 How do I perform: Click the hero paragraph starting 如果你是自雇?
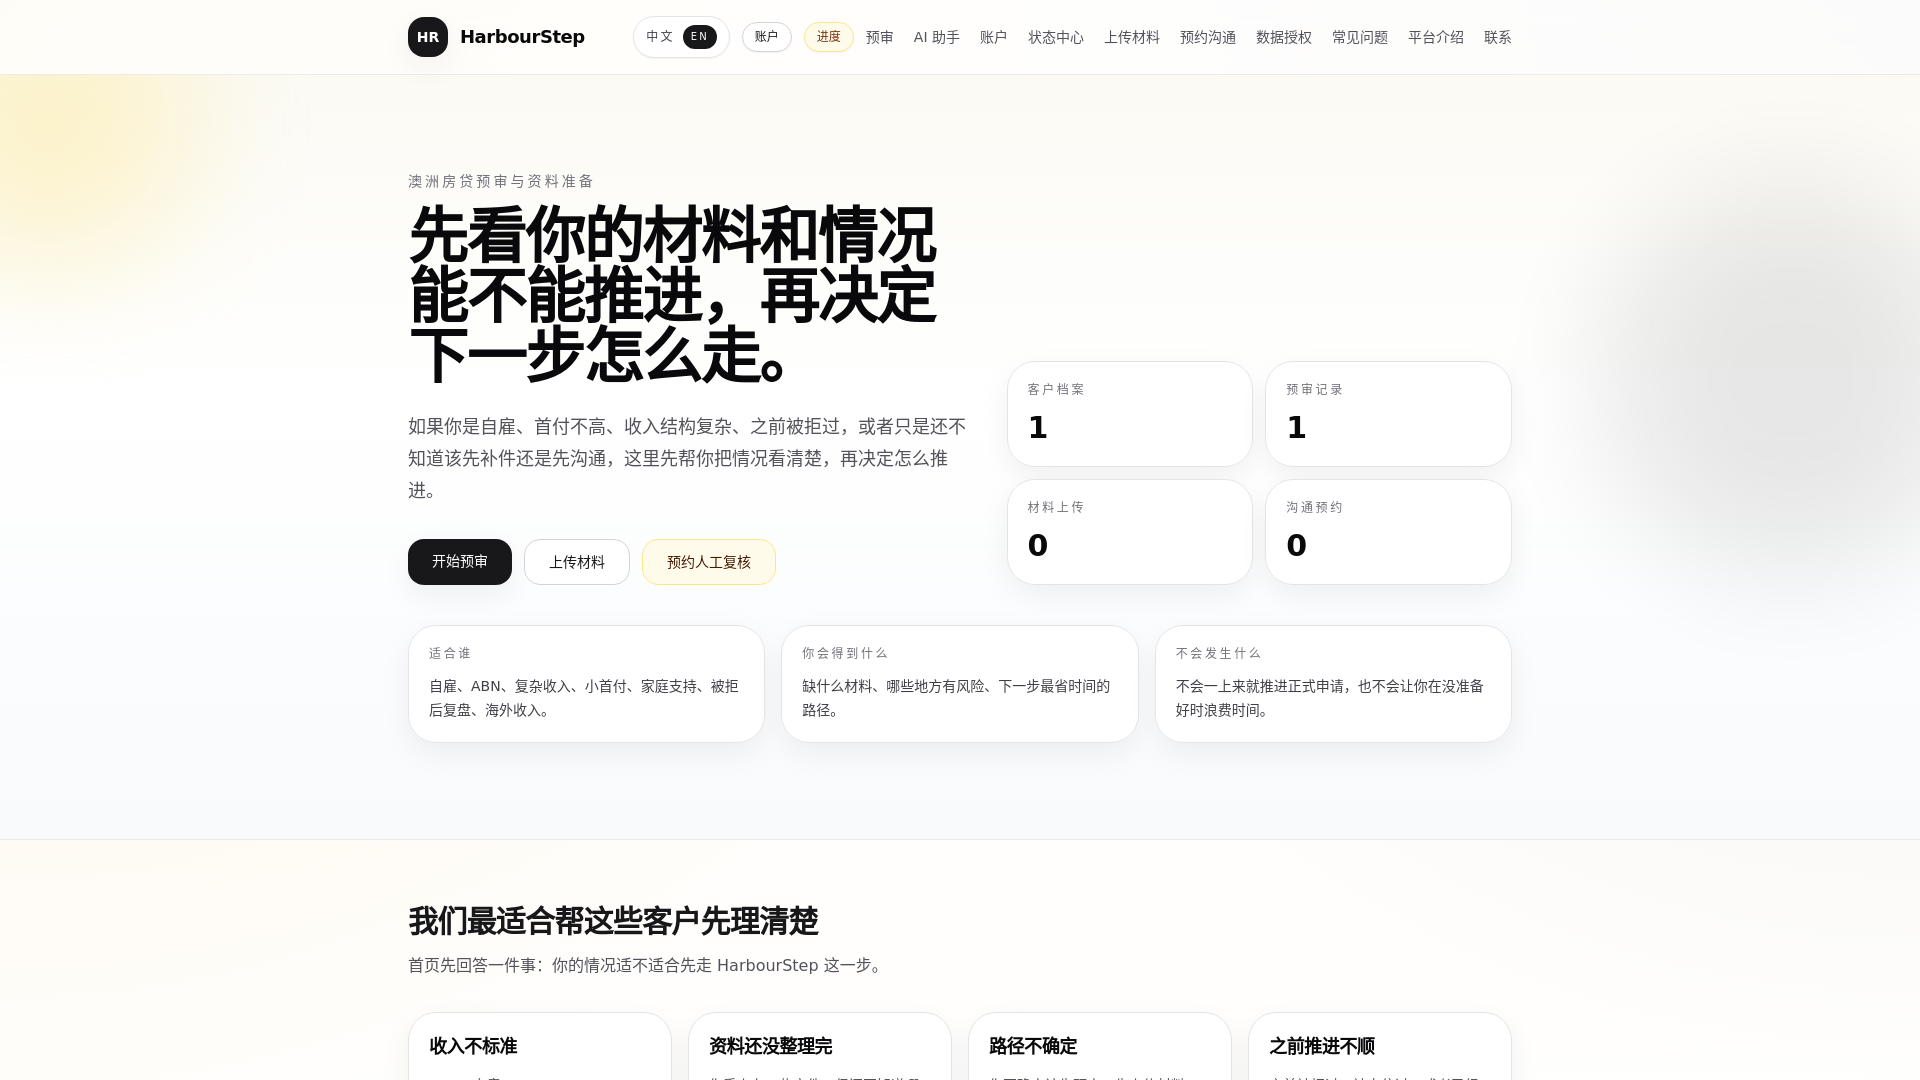click(688, 458)
